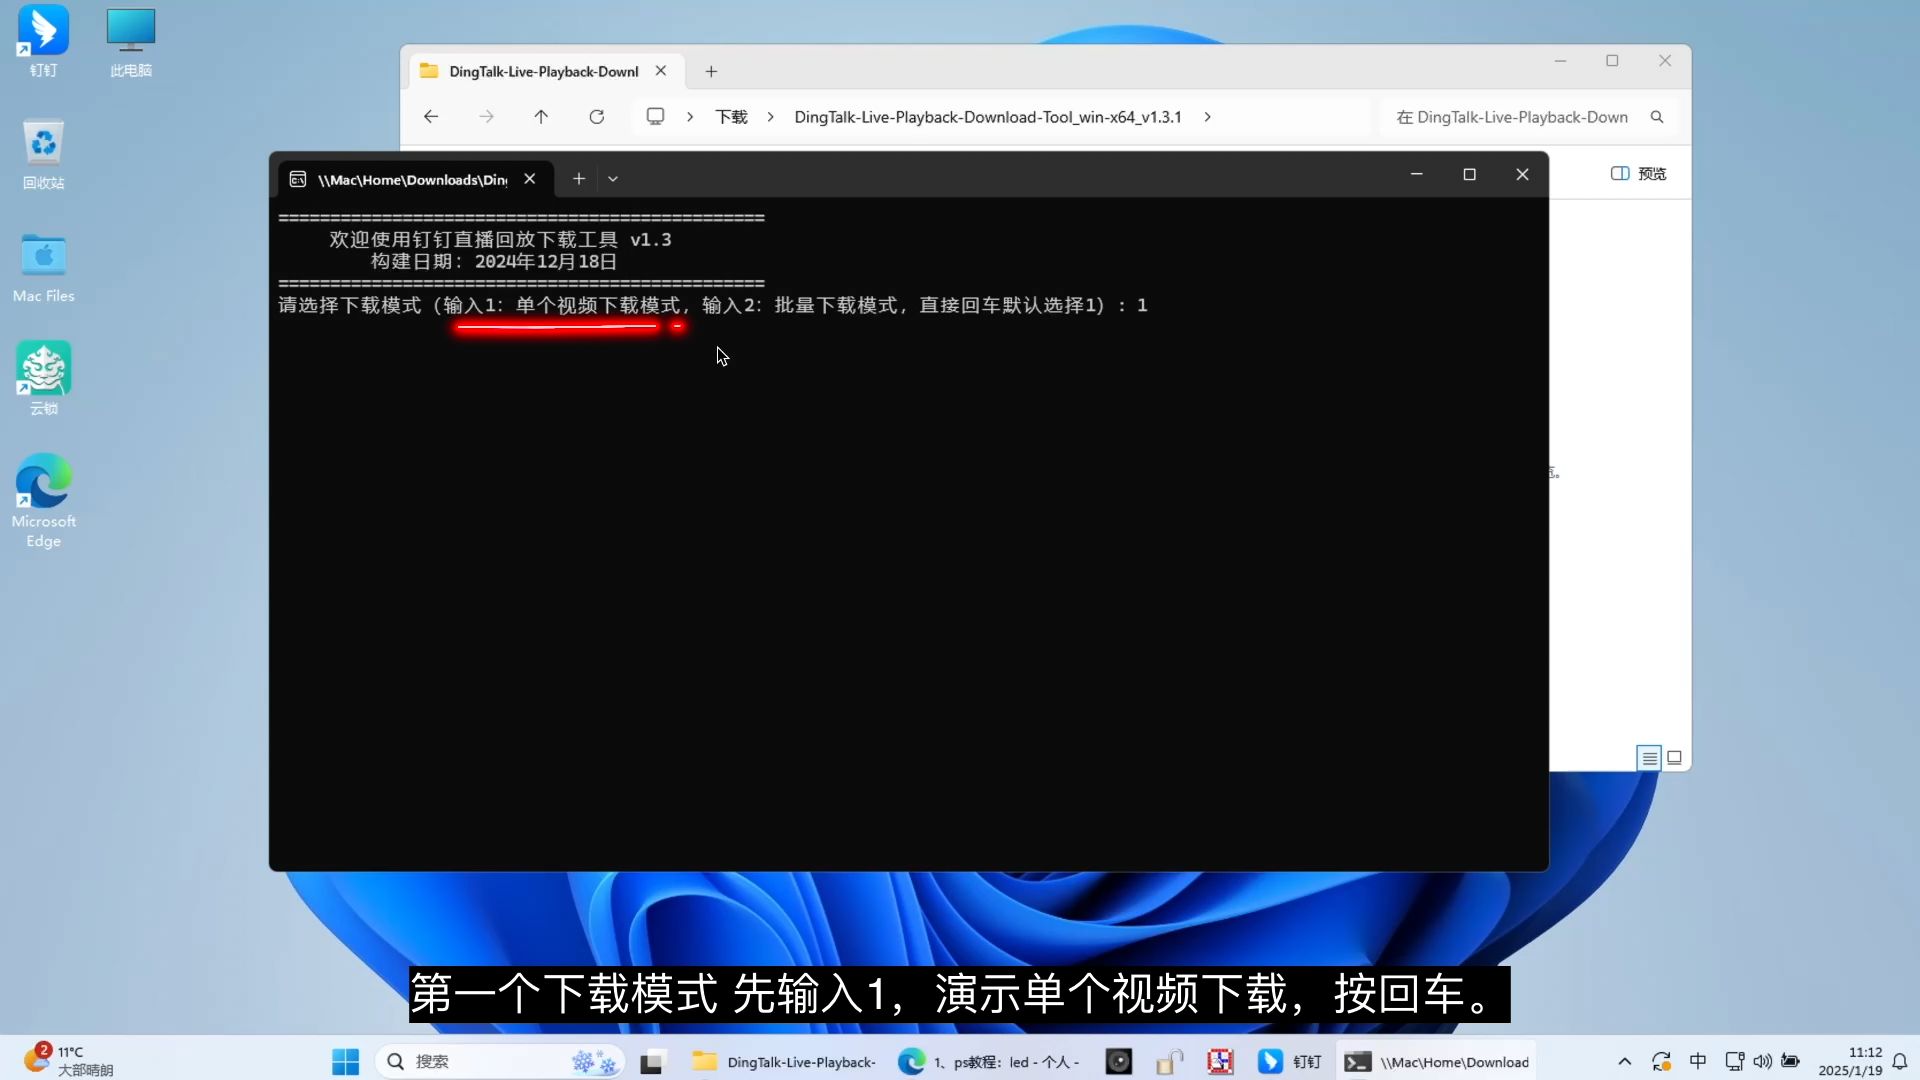Screen dimensions: 1920x1080
Task: Expand chevron after the 下载 breadcrumb
Action: pyautogui.click(x=770, y=117)
